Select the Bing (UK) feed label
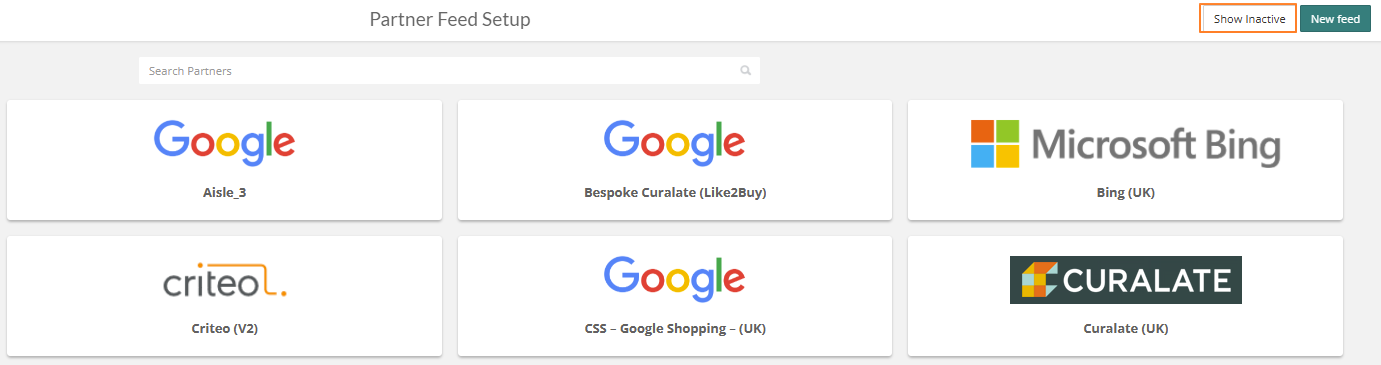The width and height of the screenshot is (1381, 365). point(1125,192)
